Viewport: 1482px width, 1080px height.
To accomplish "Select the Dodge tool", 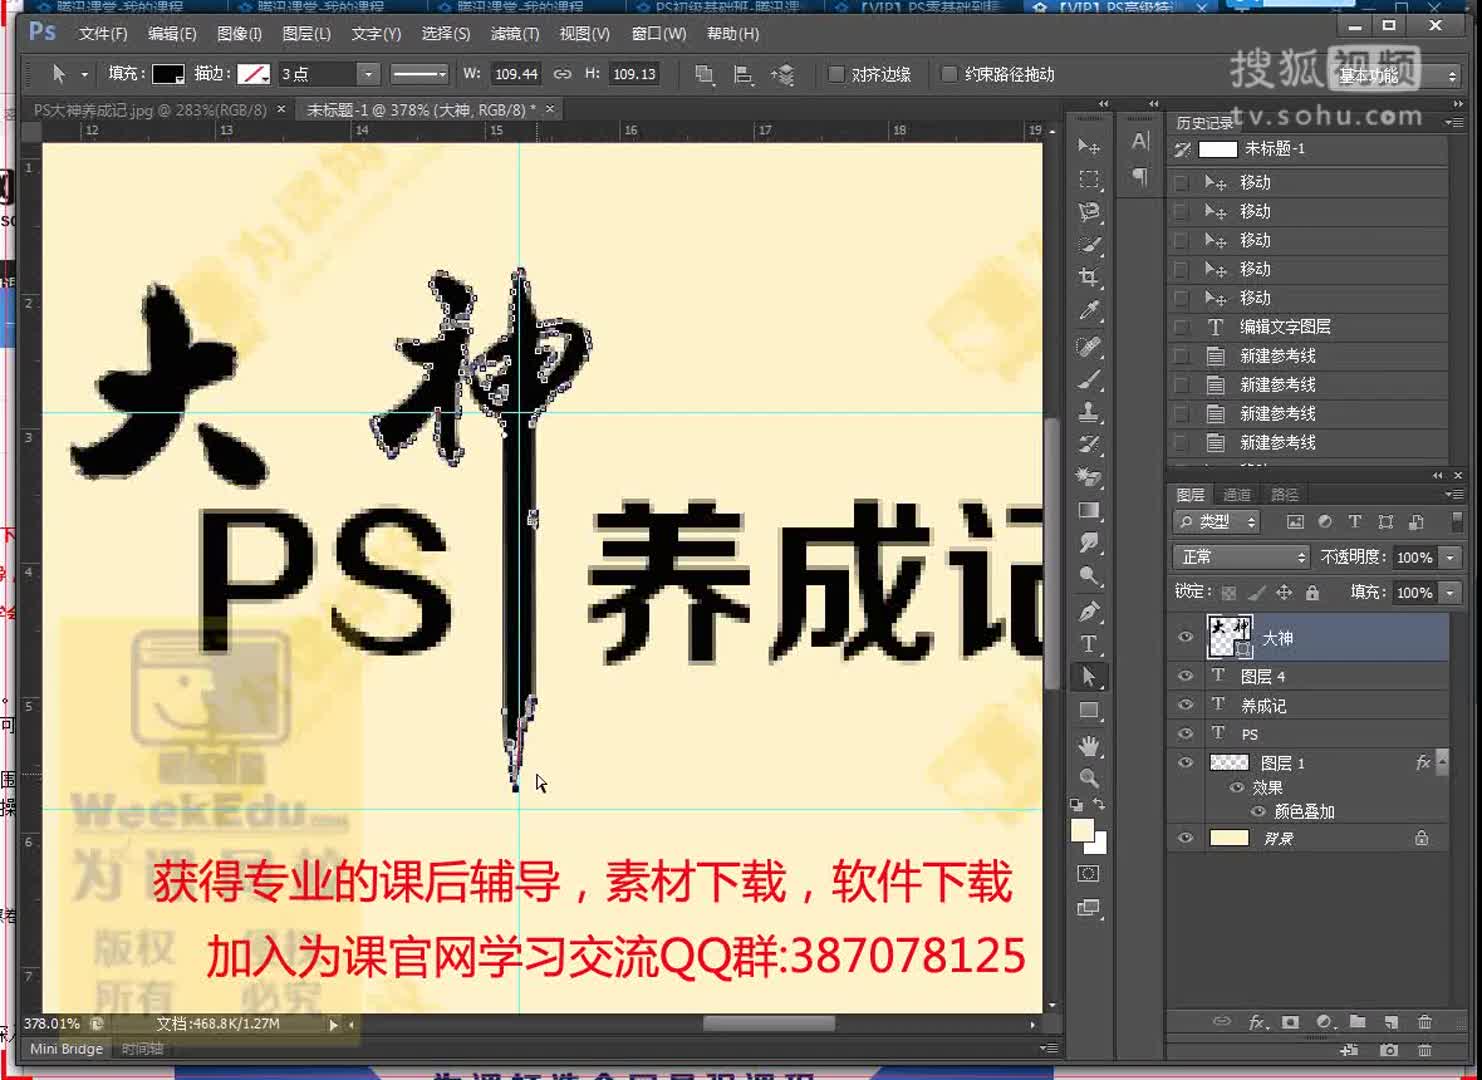I will click(1089, 576).
